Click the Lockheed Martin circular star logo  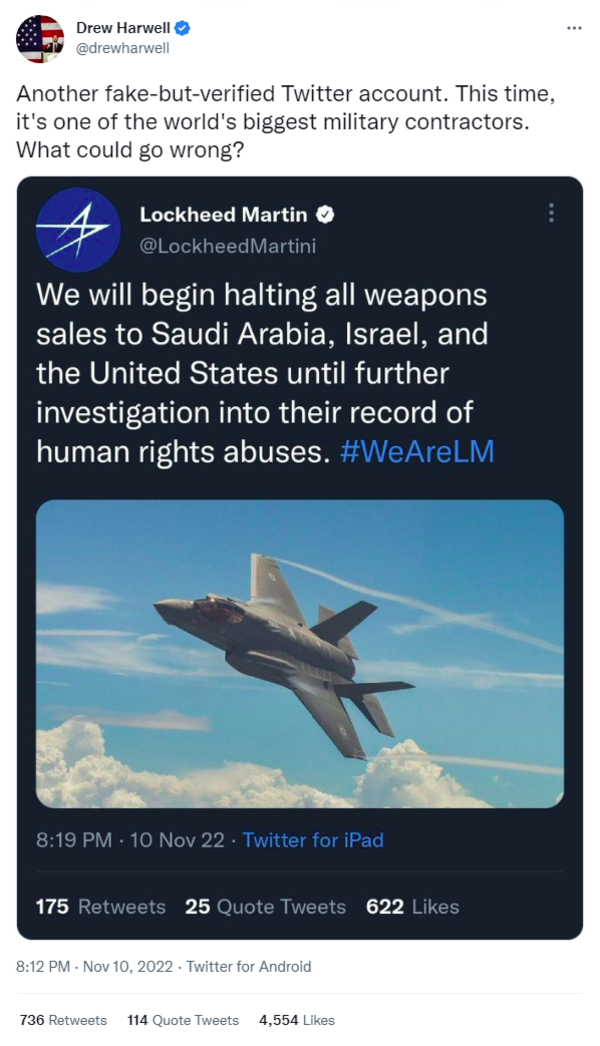(x=78, y=230)
